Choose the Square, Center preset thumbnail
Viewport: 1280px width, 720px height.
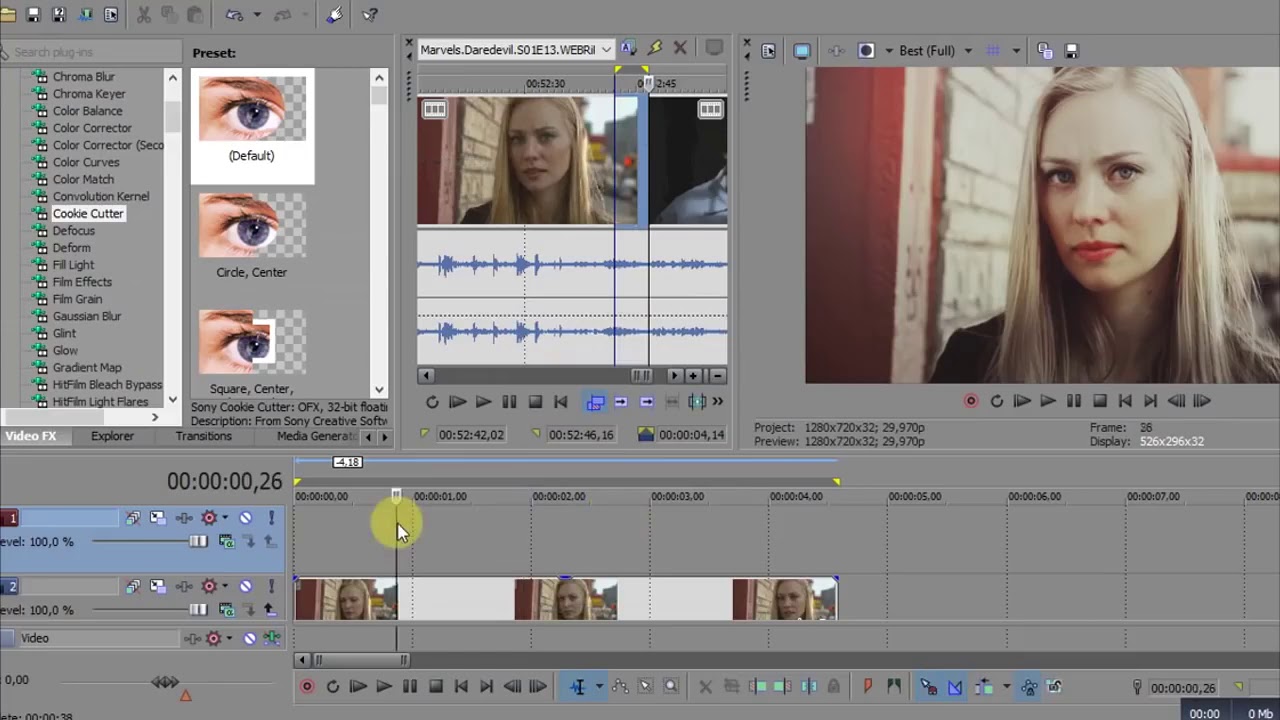[252, 342]
